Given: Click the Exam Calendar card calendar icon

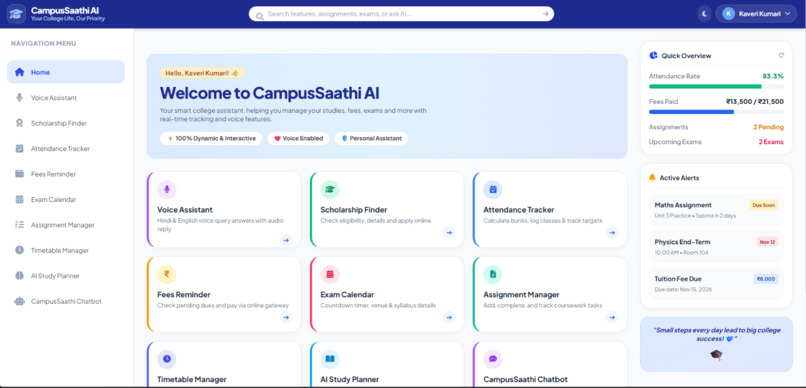Looking at the screenshot, I should click(x=330, y=274).
